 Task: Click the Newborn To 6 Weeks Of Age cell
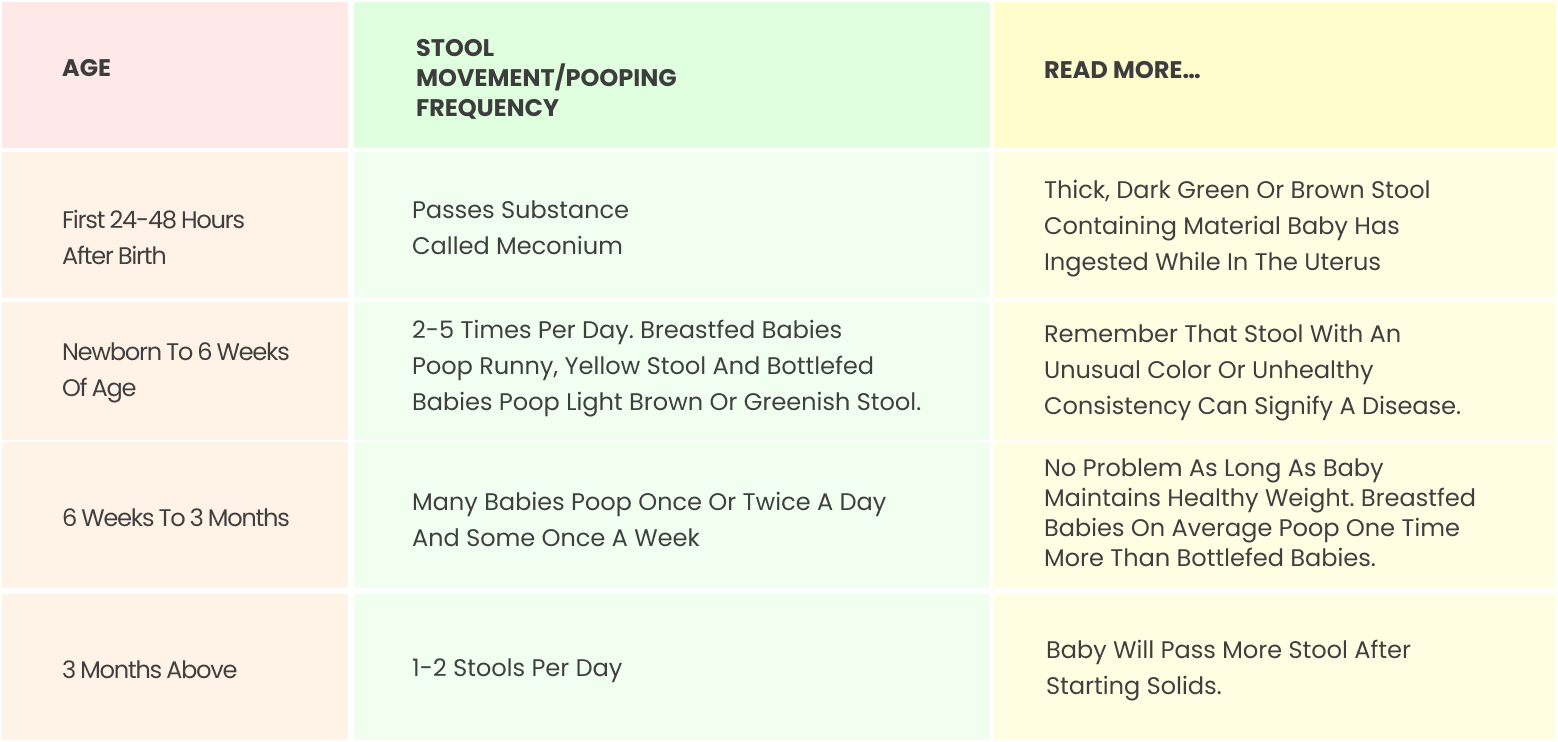click(175, 370)
